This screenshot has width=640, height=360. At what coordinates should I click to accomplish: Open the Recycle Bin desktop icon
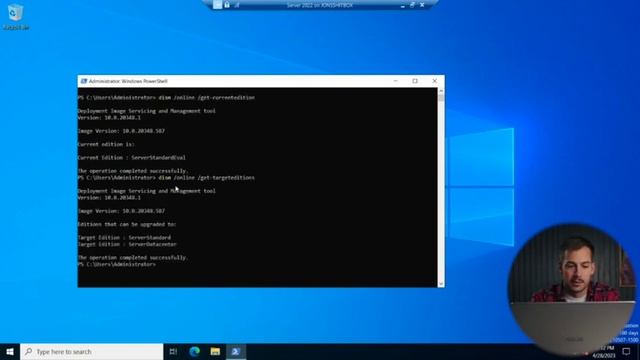click(x=16, y=17)
